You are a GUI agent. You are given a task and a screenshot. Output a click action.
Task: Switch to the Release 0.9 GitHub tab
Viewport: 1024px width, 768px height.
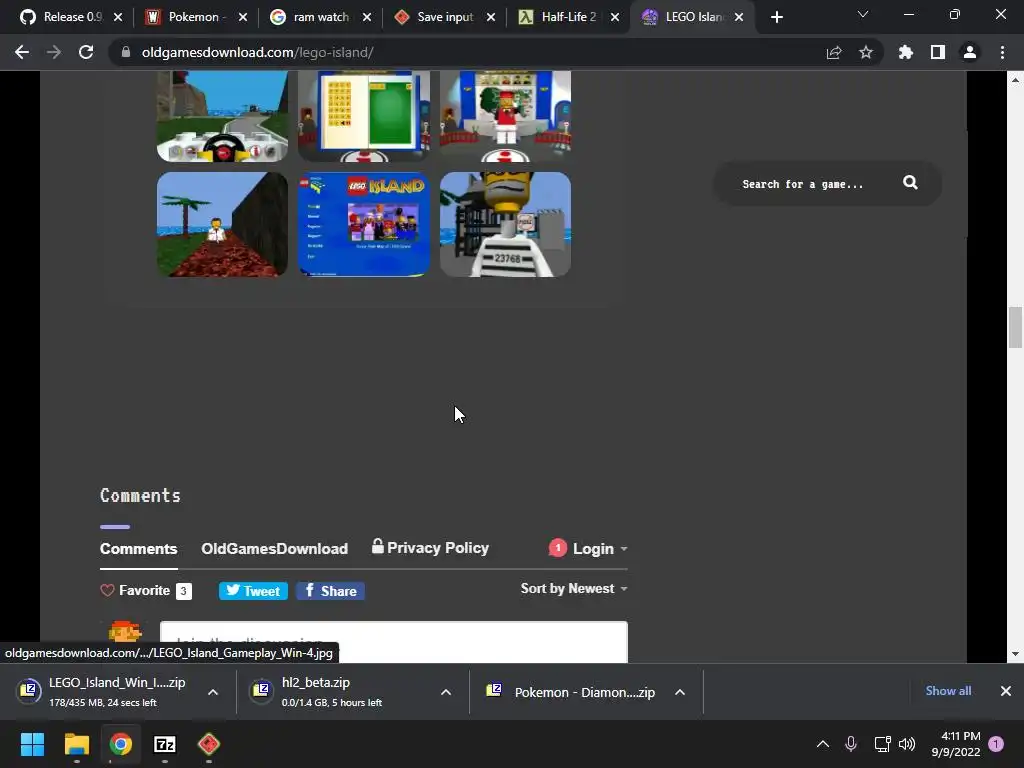[60, 17]
